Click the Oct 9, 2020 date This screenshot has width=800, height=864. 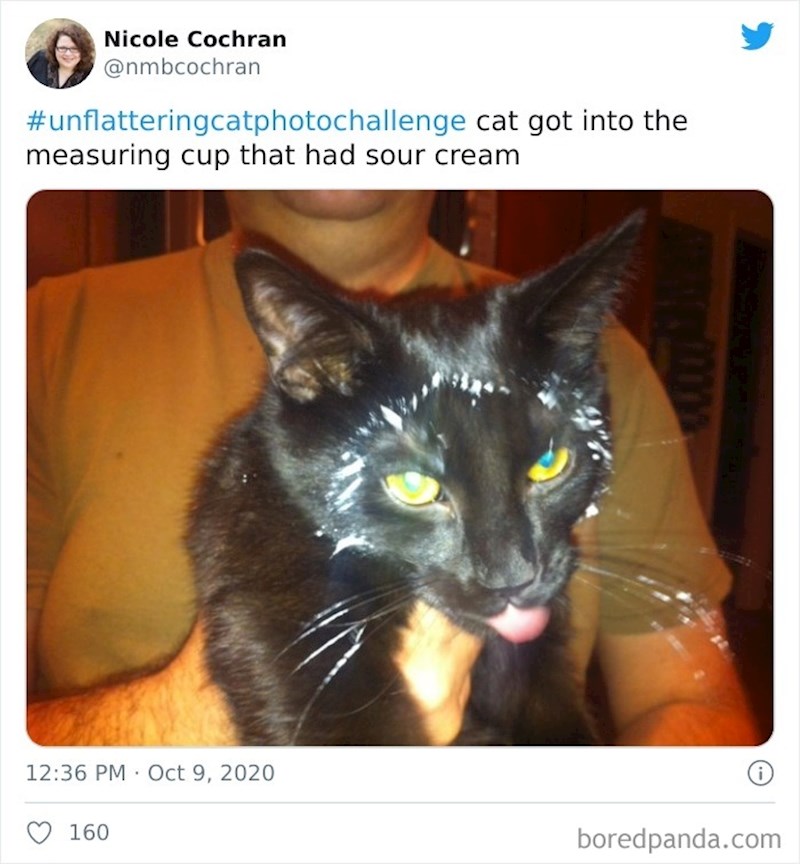click(x=211, y=773)
